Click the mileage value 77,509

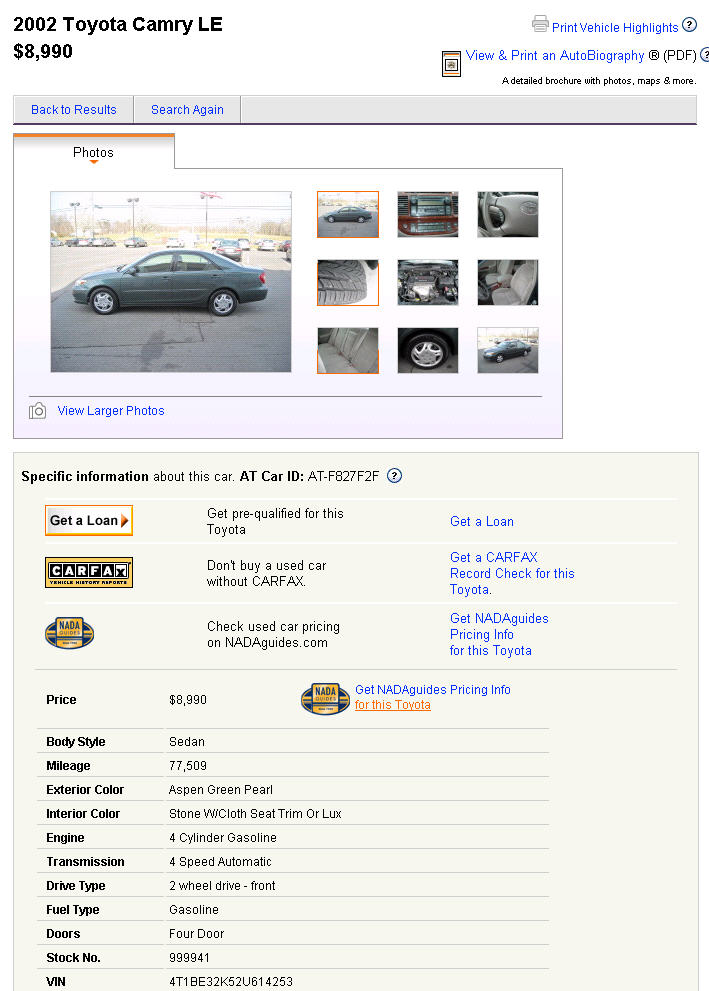click(x=188, y=765)
